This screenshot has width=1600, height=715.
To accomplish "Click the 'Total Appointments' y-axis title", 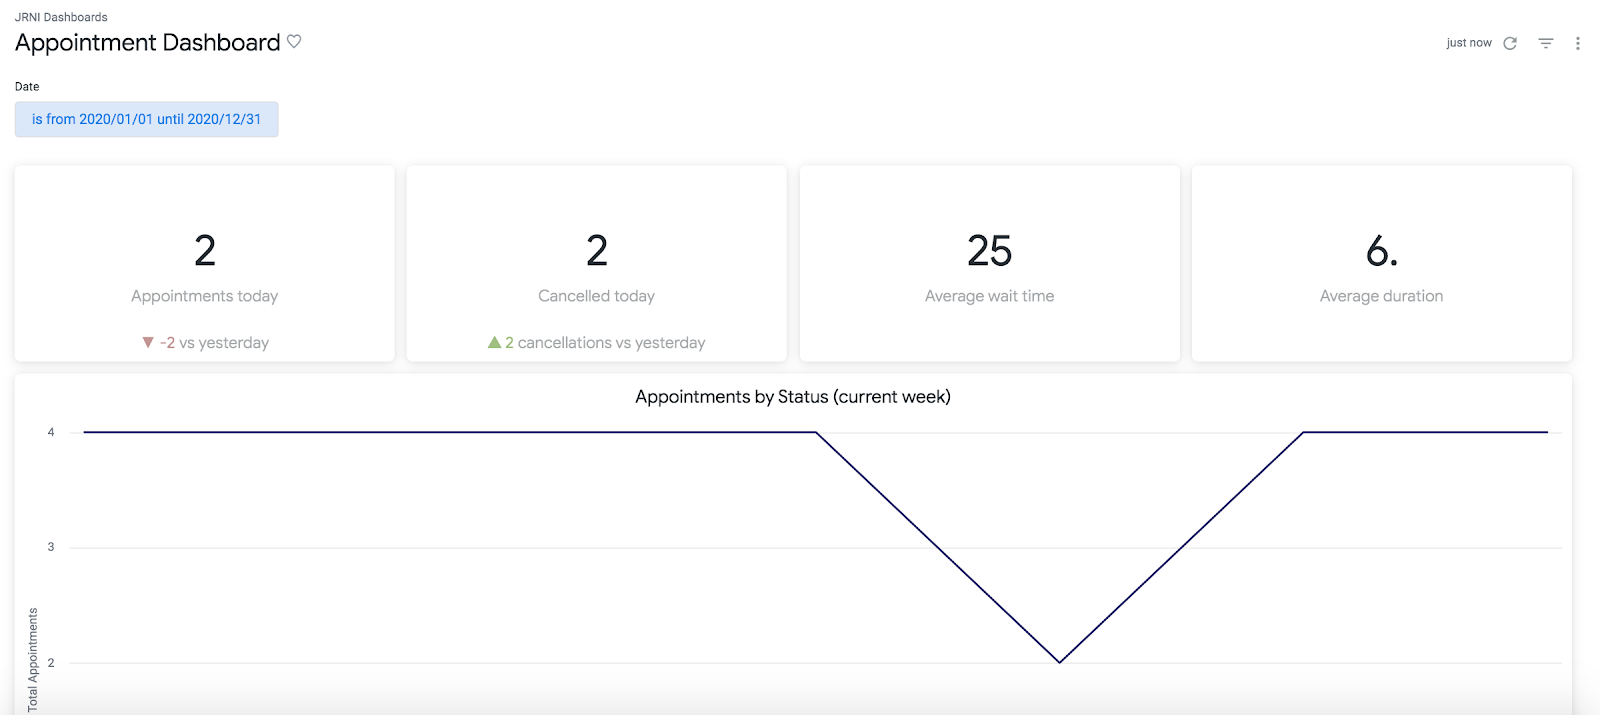I will coord(33,660).
